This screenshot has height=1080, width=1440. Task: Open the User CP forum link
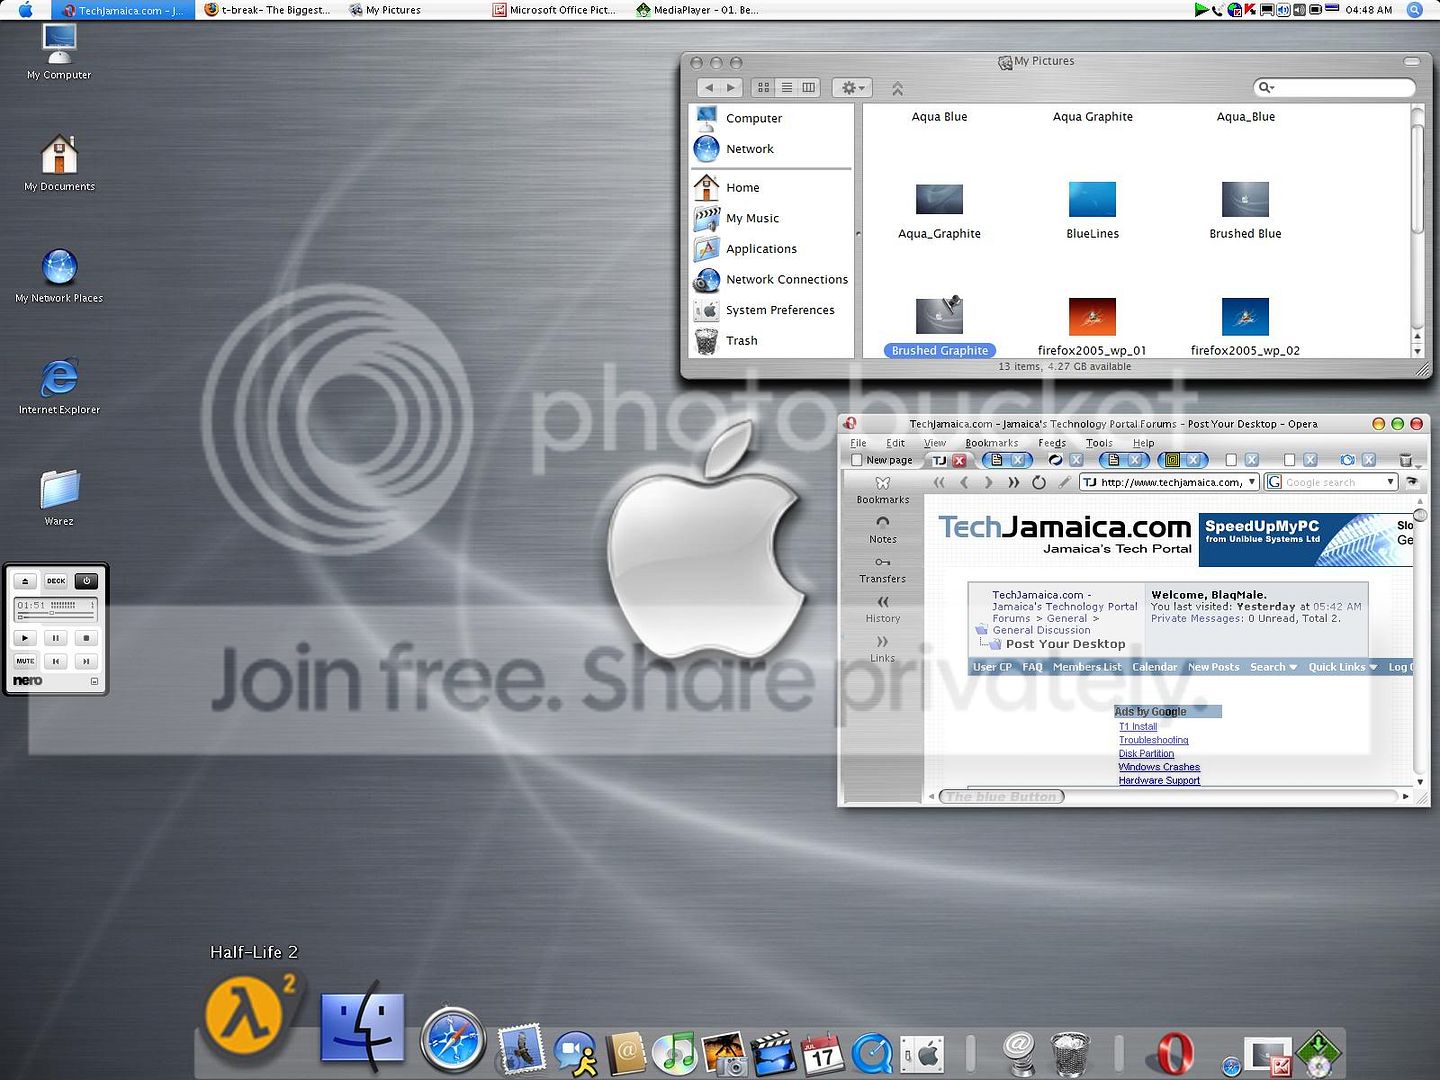(x=992, y=667)
